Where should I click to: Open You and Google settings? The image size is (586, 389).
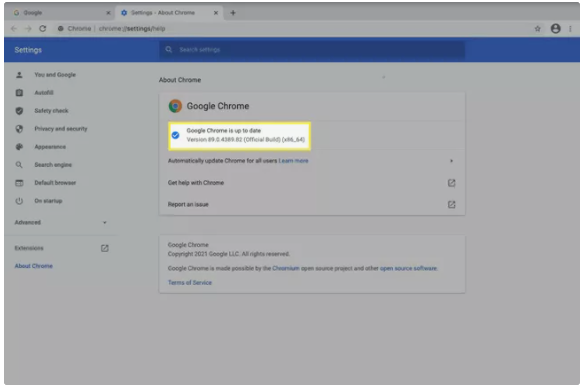(55, 75)
